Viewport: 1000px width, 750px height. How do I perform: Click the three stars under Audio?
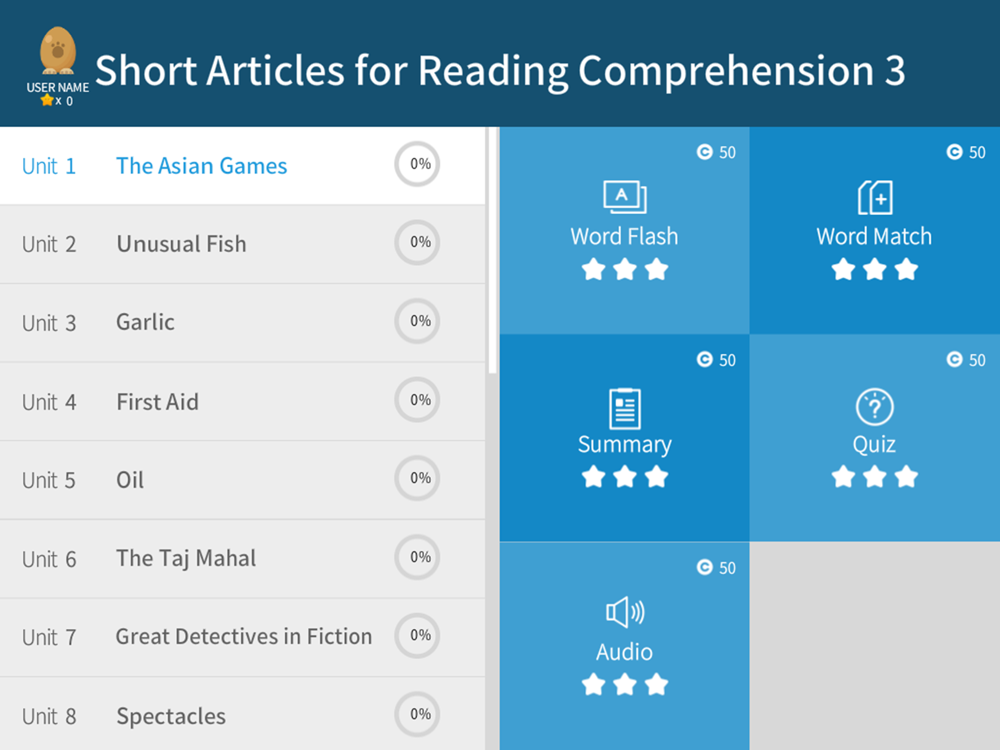pyautogui.click(x=624, y=685)
